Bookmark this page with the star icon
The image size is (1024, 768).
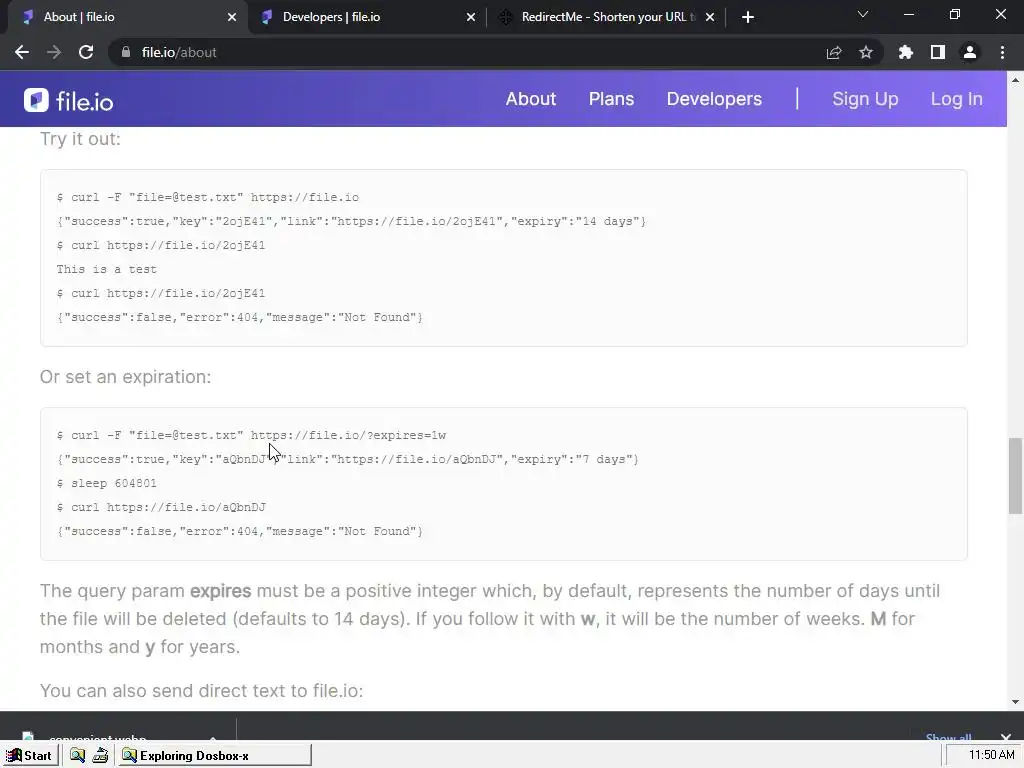[x=865, y=52]
